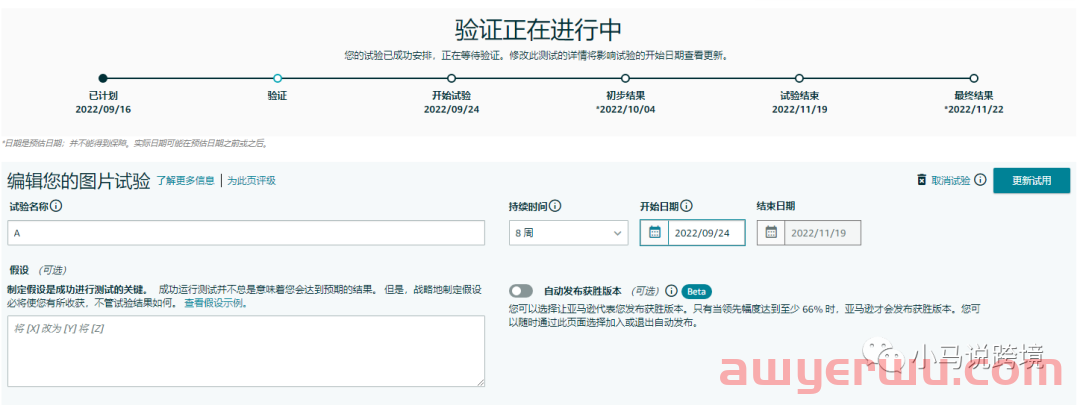Click the 更新试用 button

point(1031,181)
